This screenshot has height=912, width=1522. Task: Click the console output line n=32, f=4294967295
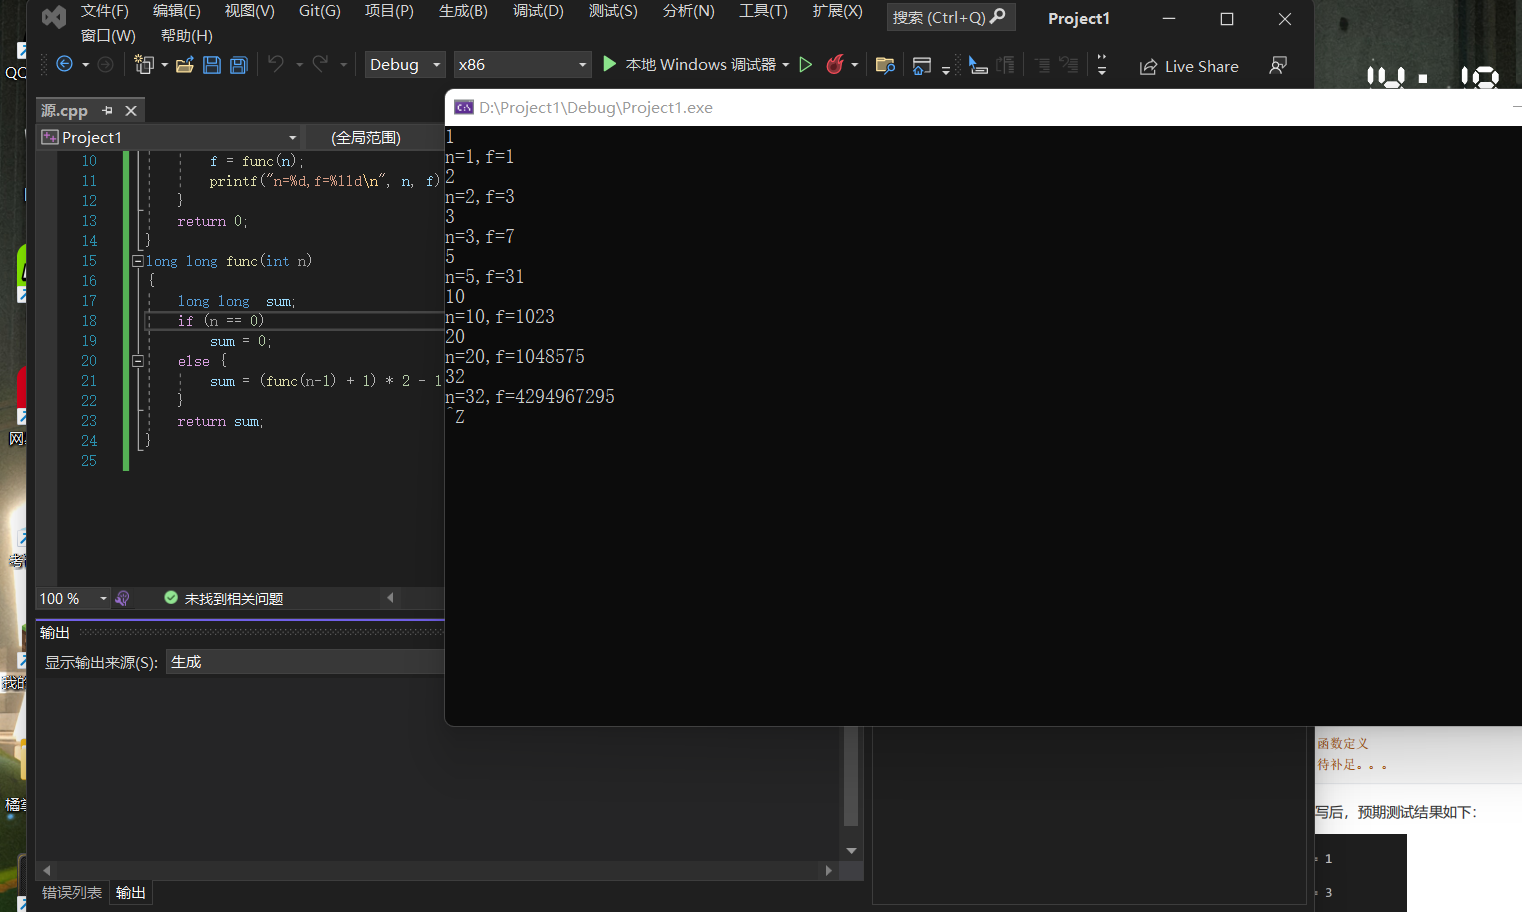point(530,397)
